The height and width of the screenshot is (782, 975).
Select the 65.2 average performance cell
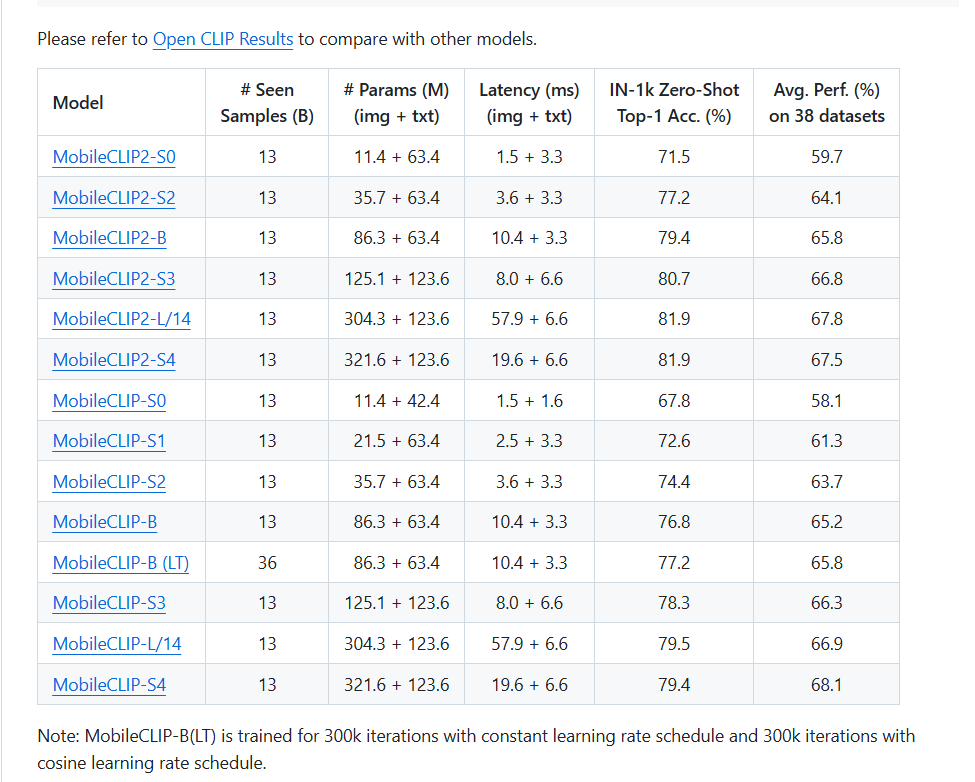click(826, 522)
